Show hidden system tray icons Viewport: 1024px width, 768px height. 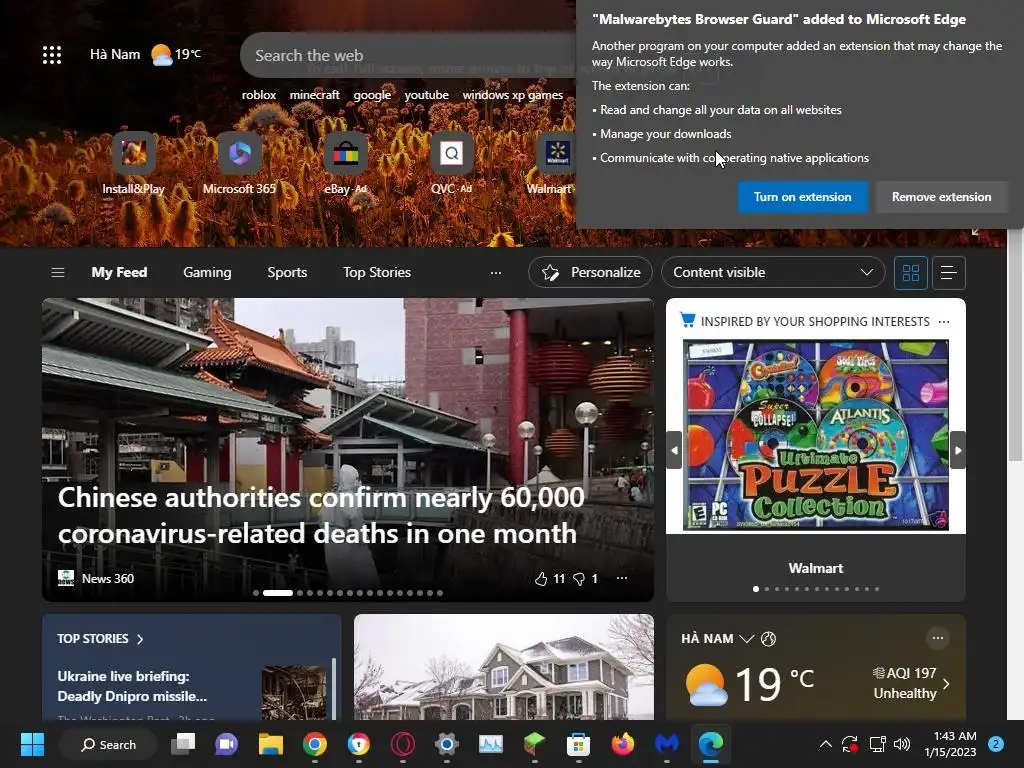[x=825, y=744]
